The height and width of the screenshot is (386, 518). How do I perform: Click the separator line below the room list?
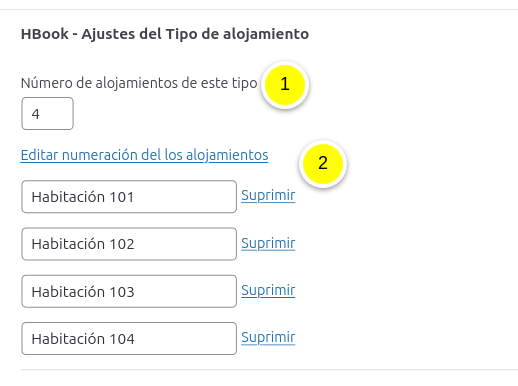(x=269, y=369)
